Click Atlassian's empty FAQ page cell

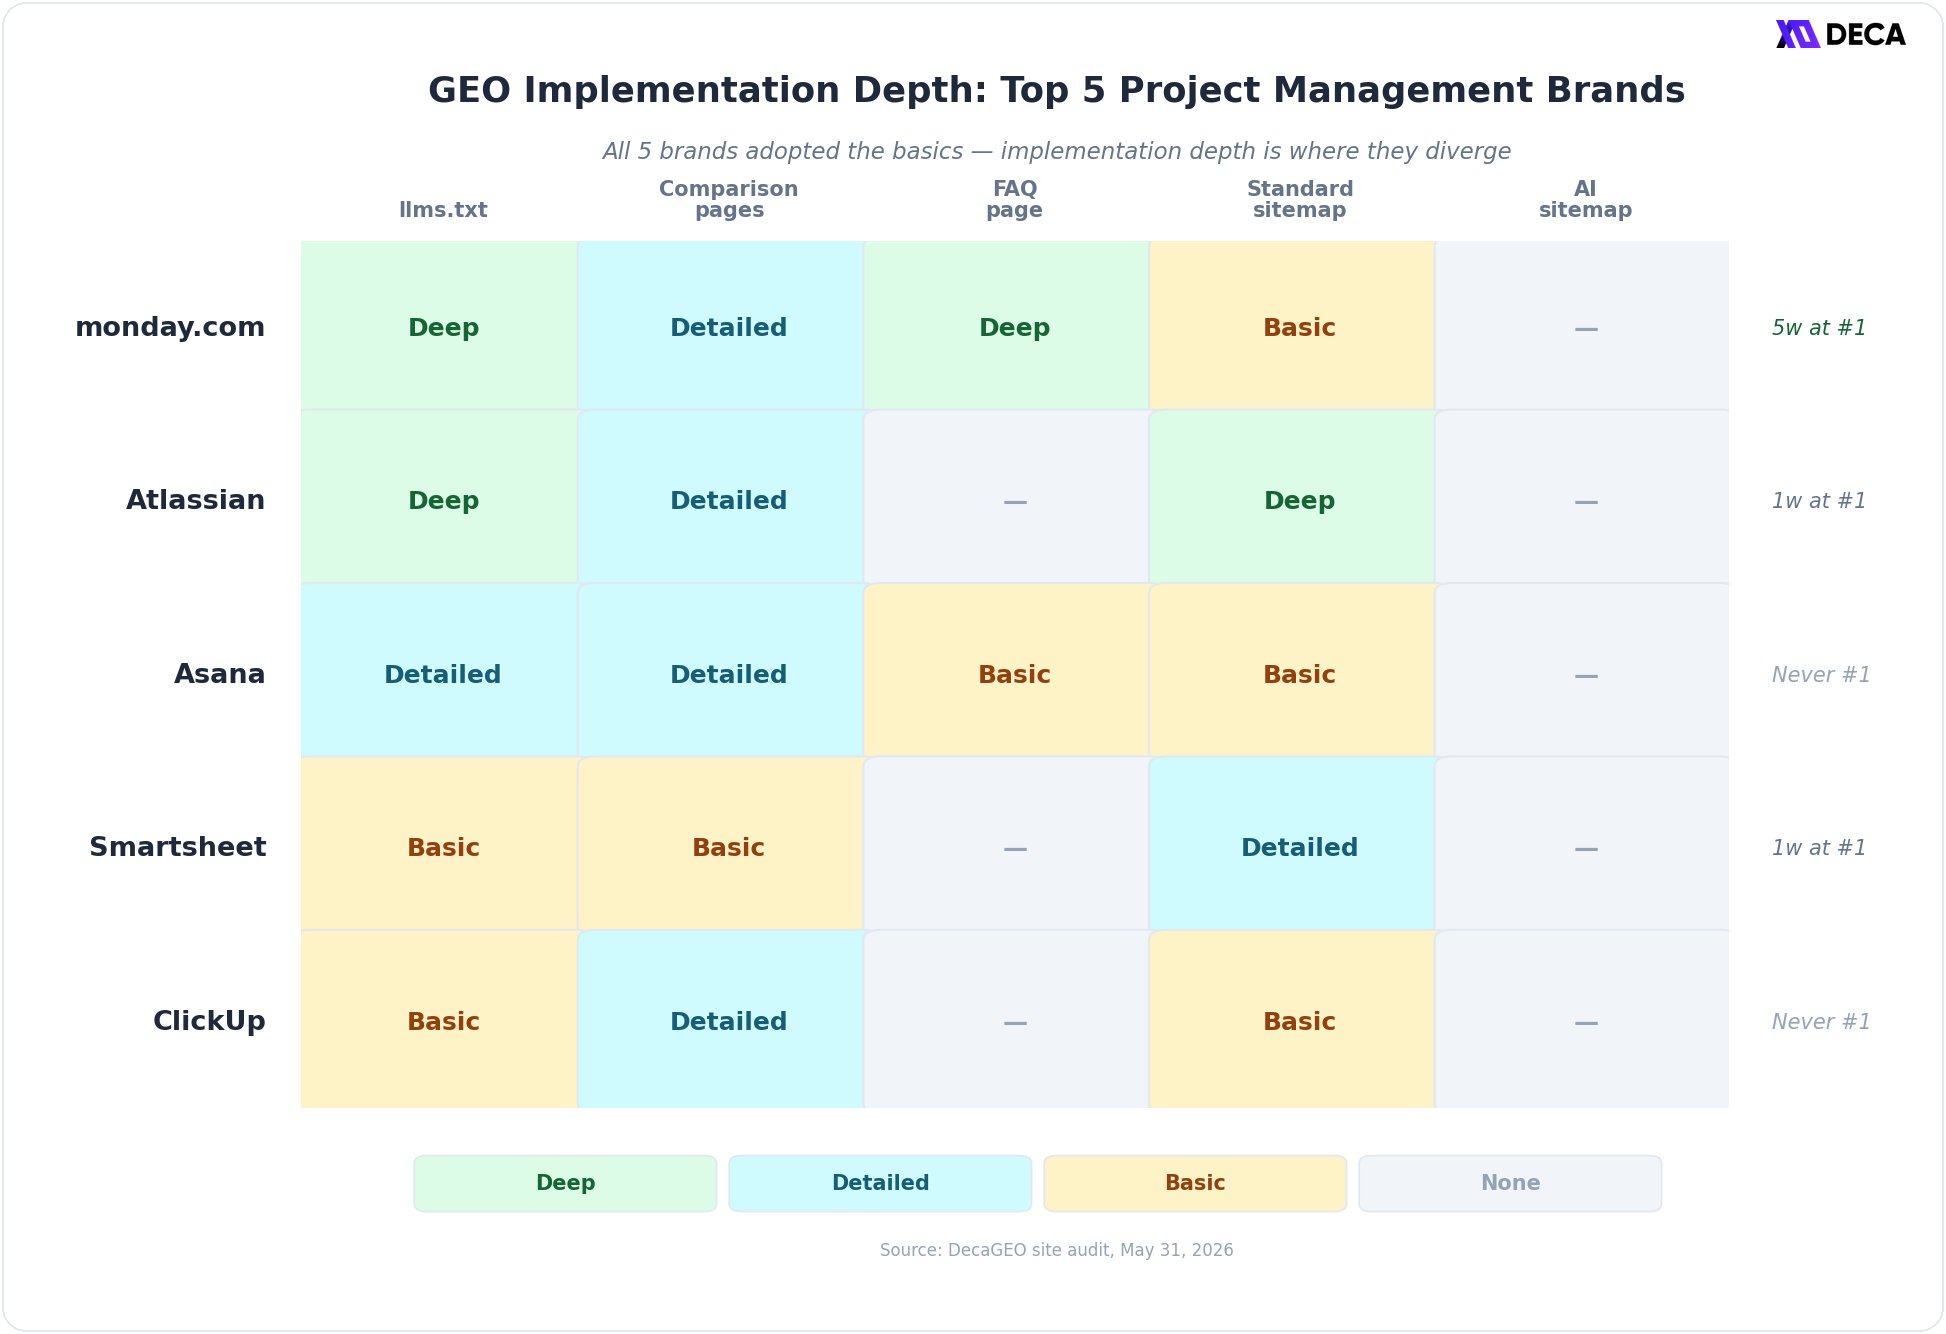(1007, 497)
